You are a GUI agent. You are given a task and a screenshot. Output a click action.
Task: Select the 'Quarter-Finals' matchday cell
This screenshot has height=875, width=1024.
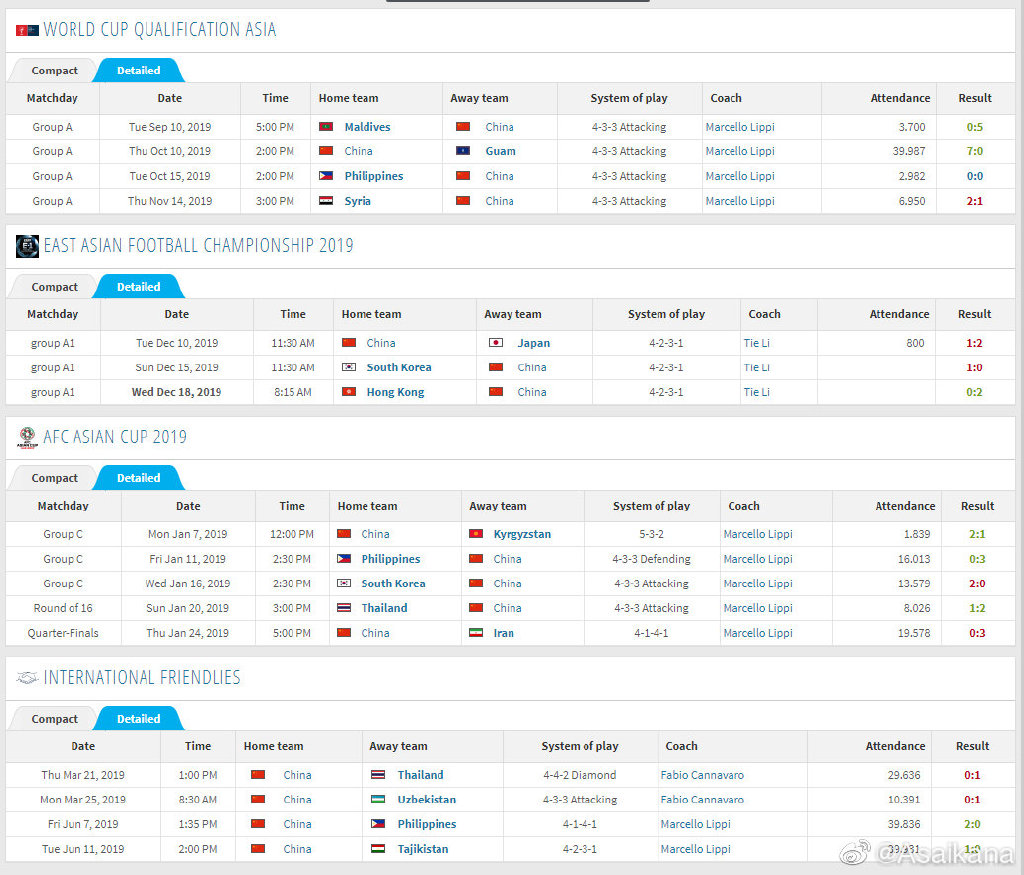click(x=63, y=633)
